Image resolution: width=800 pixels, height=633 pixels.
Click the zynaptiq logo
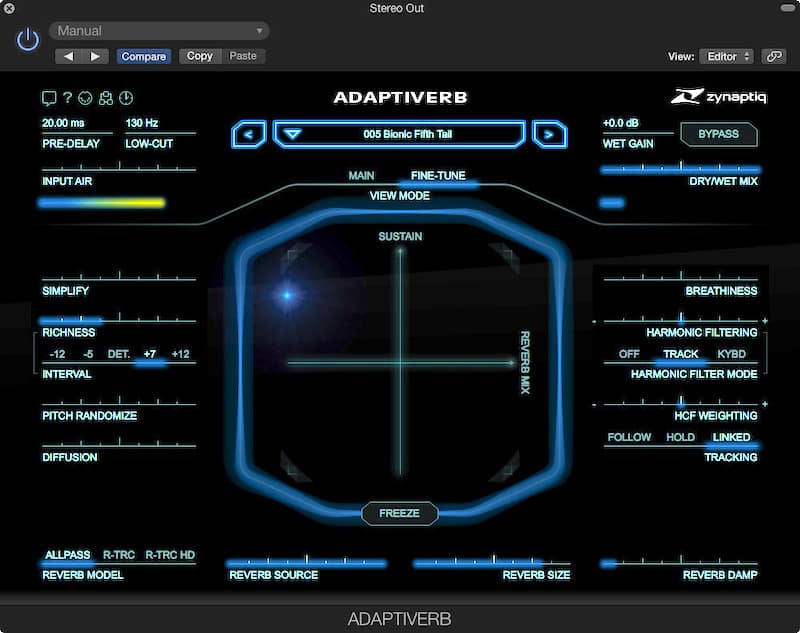pyautogui.click(x=719, y=96)
